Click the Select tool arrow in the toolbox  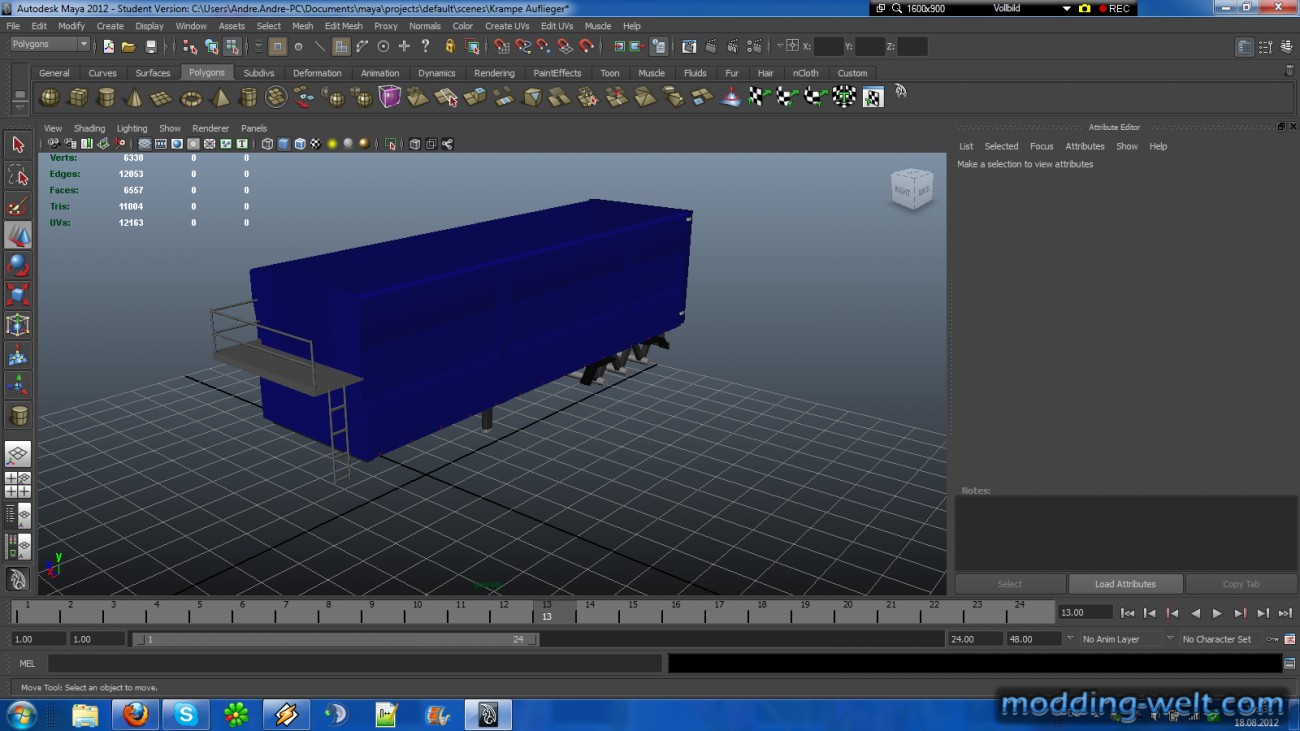(x=18, y=145)
